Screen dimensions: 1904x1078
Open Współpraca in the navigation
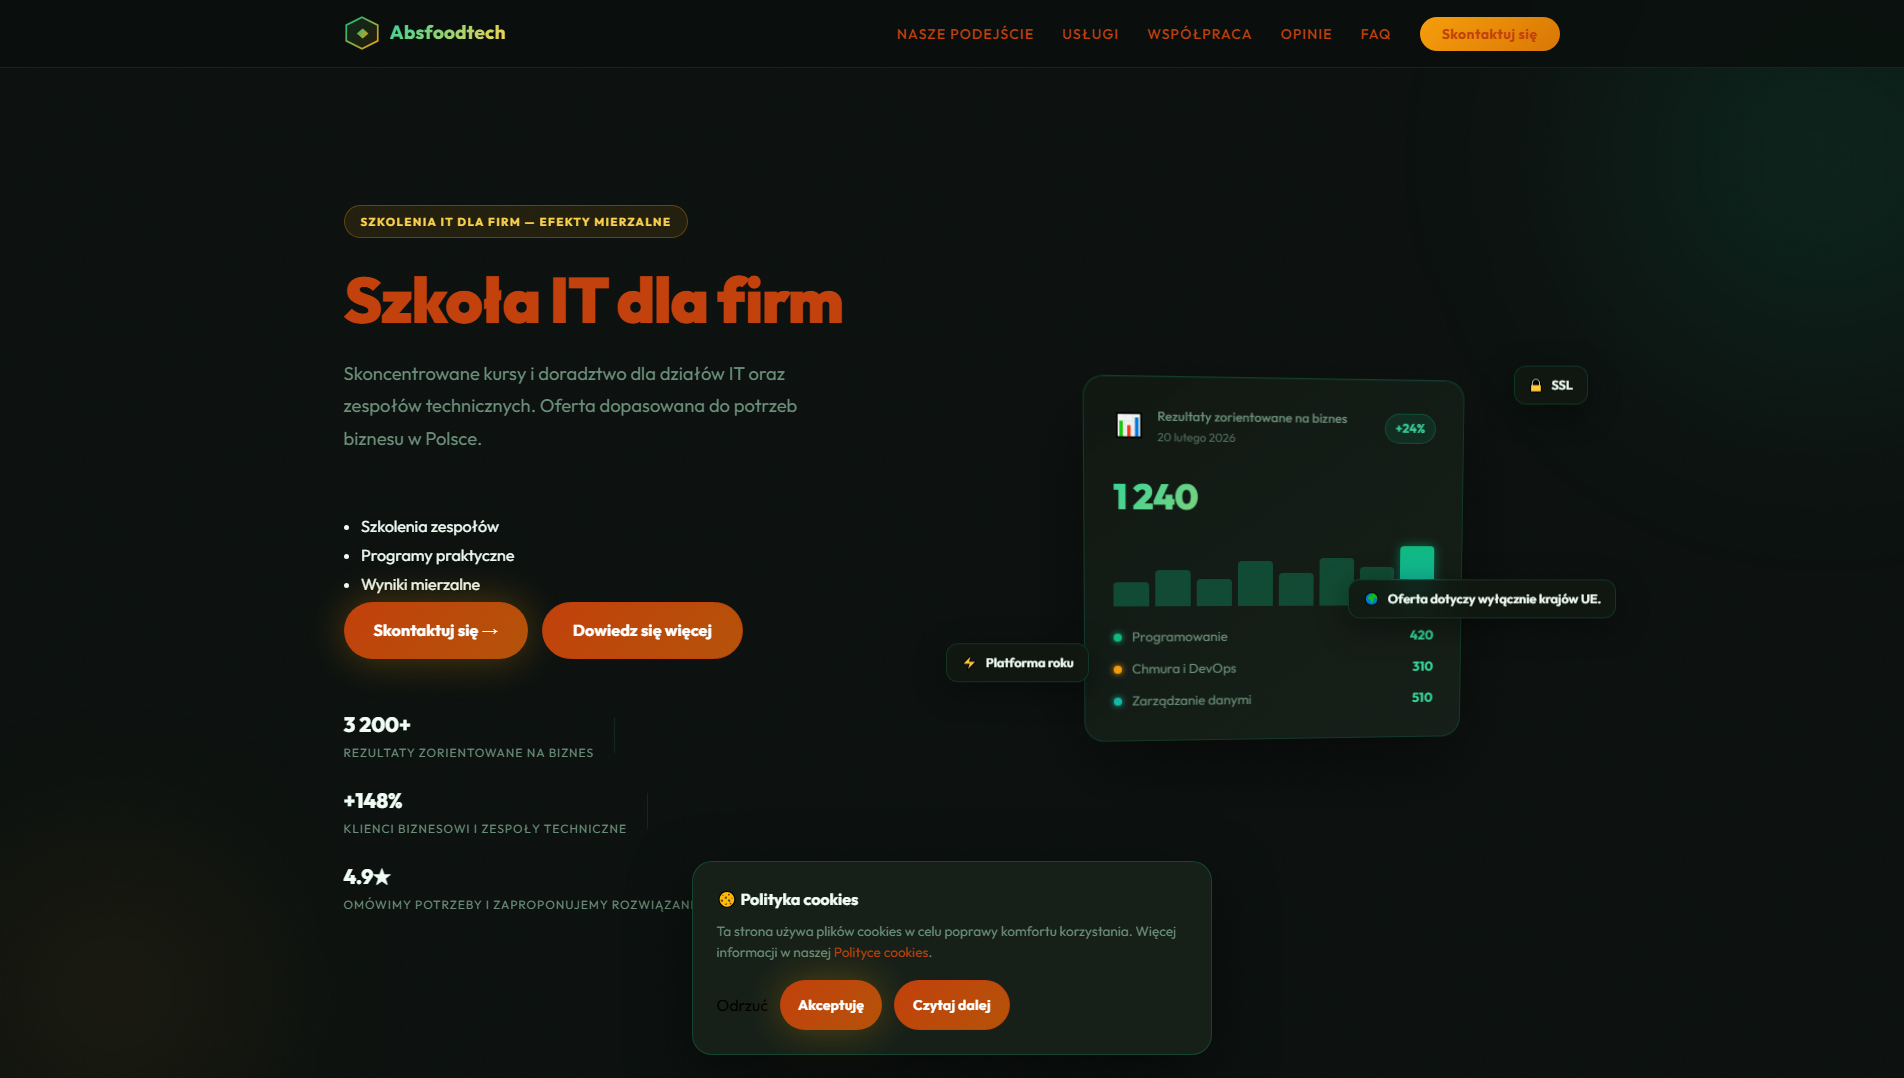(x=1199, y=34)
